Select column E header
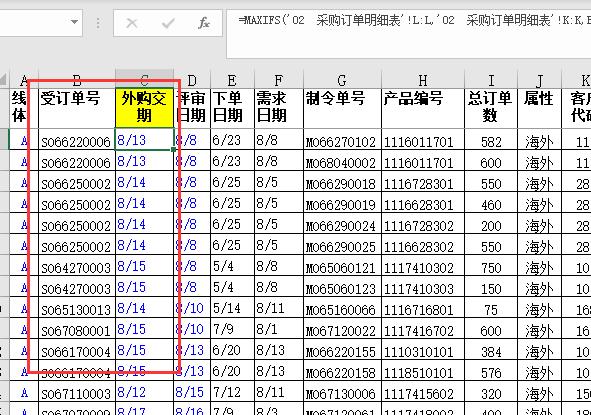 232,80
